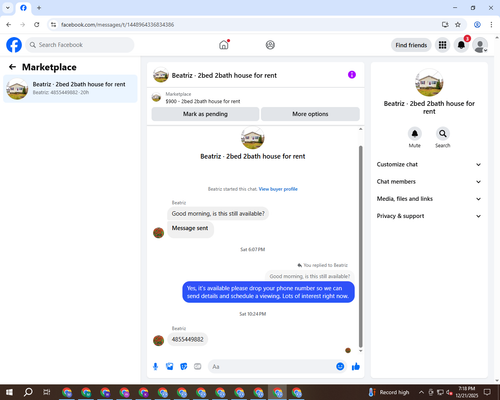Click the taskbar clock showing 7:18 PM
This screenshot has width=500, height=400.
466,392
